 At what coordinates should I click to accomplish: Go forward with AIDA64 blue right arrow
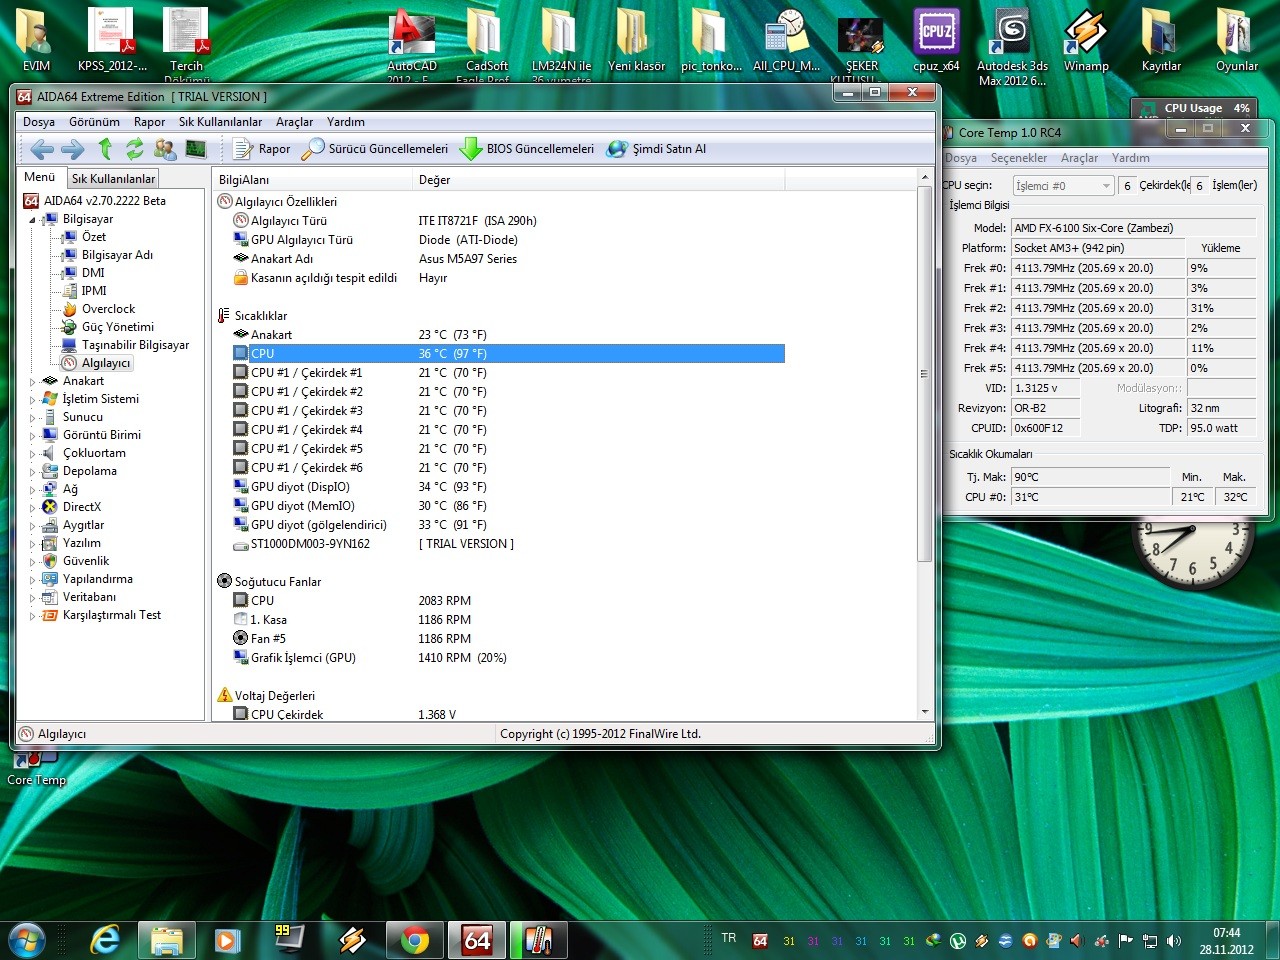click(x=72, y=149)
